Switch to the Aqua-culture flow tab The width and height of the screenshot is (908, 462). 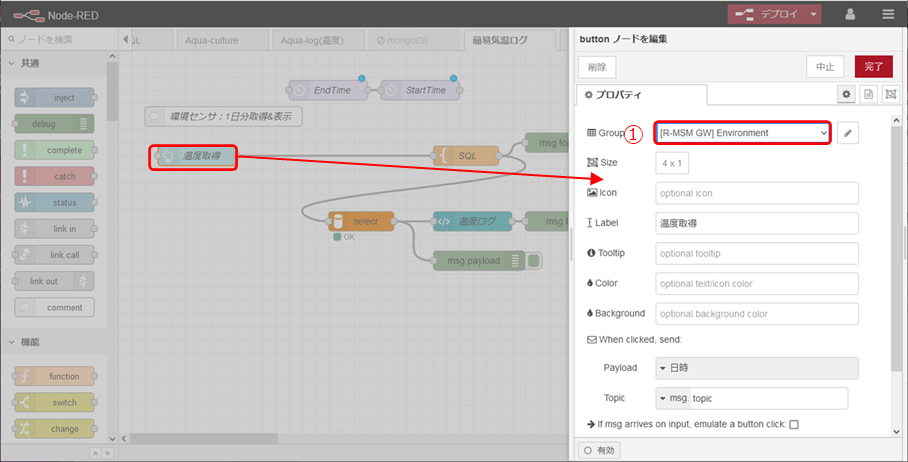pyautogui.click(x=222, y=40)
